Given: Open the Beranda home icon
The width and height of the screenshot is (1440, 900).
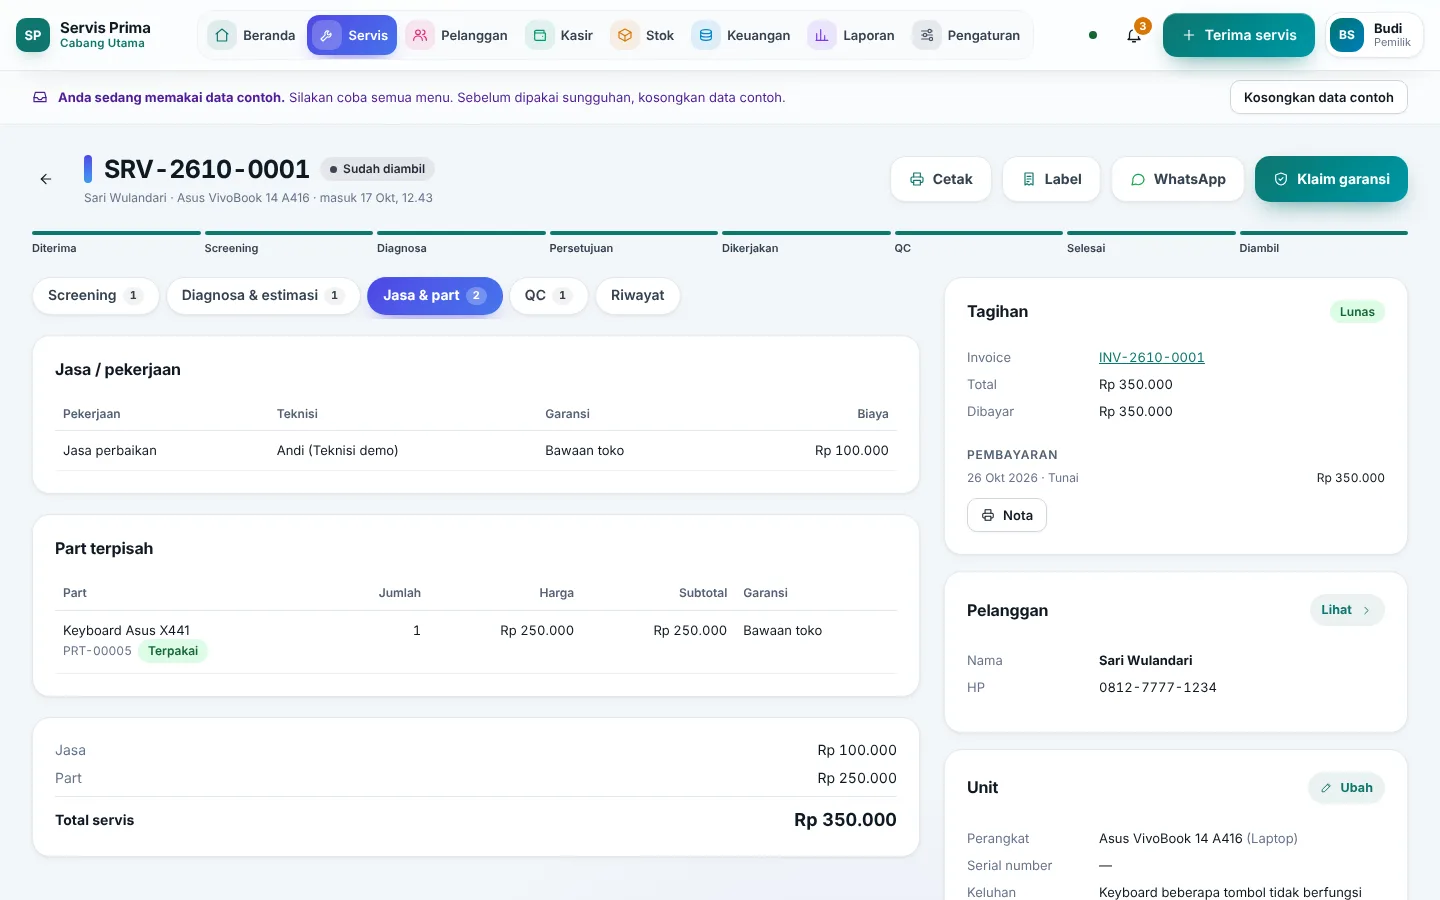Looking at the screenshot, I should coord(222,35).
